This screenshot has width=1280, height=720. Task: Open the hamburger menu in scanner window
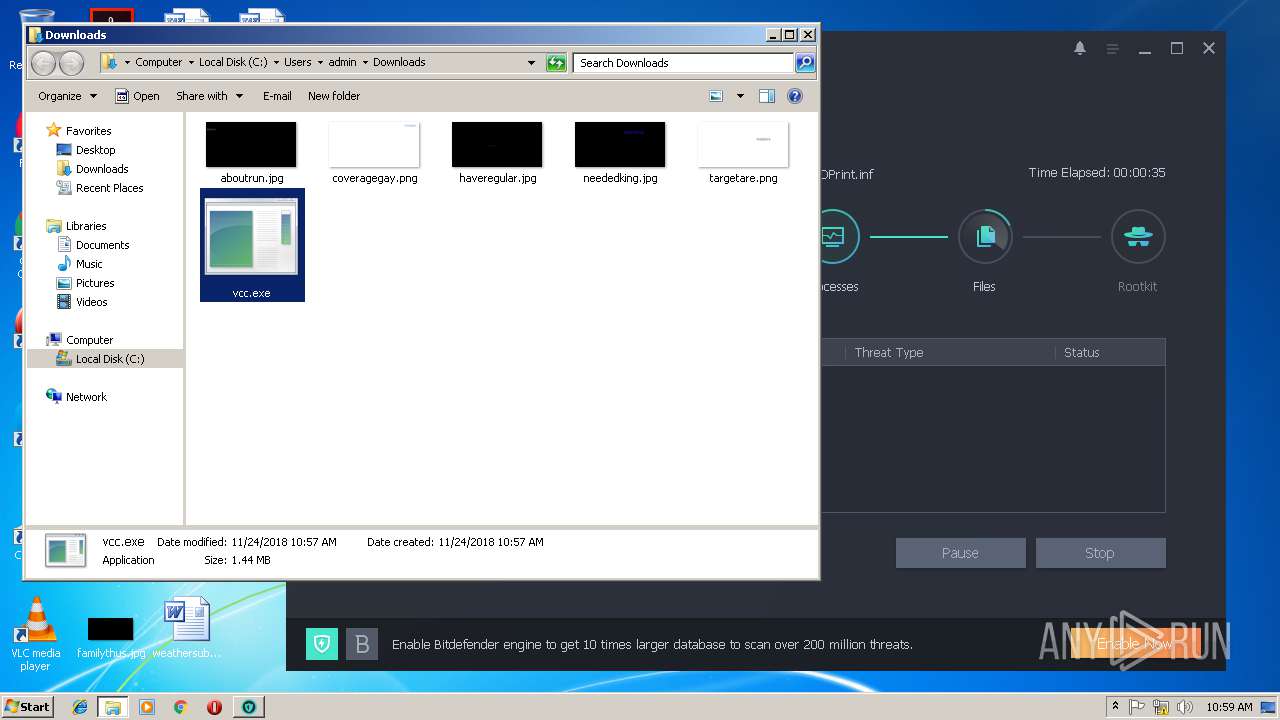pos(1112,48)
